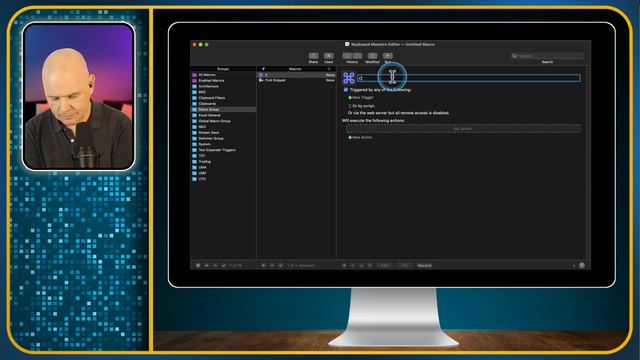Viewport: 640px width, 360px height.
Task: Click the Groups column header
Action: click(x=223, y=69)
